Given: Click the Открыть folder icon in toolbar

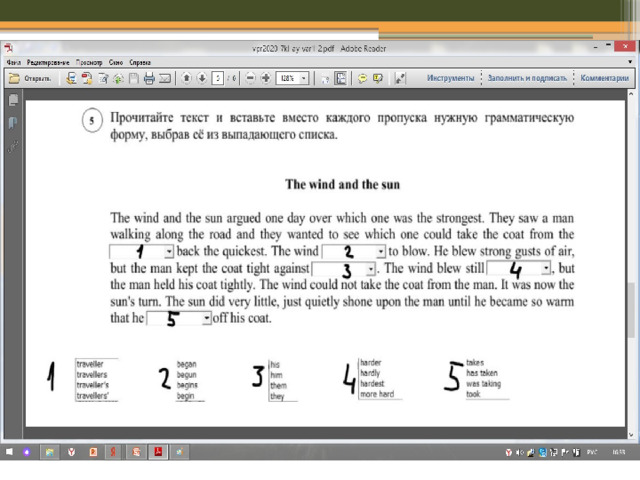Looking at the screenshot, I should 14,78.
